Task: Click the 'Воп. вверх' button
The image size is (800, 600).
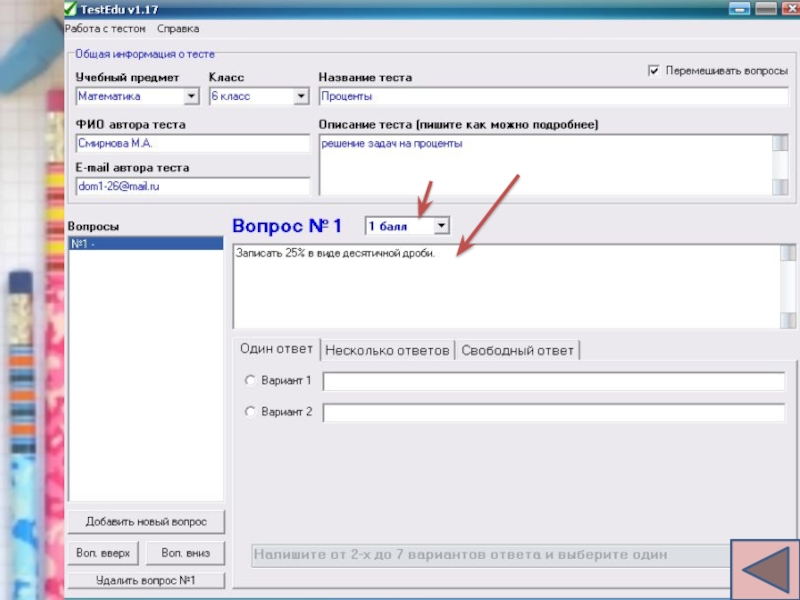Action: tap(103, 553)
